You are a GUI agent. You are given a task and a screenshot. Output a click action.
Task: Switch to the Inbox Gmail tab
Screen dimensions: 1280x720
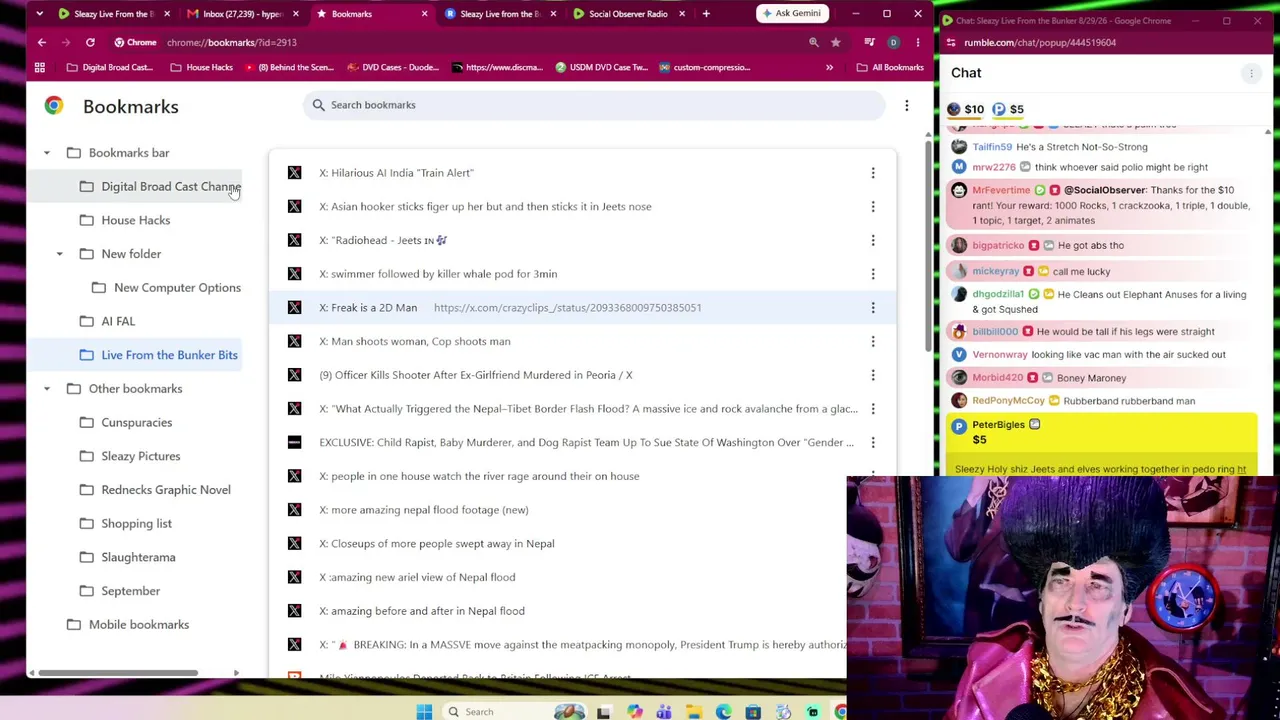(243, 14)
